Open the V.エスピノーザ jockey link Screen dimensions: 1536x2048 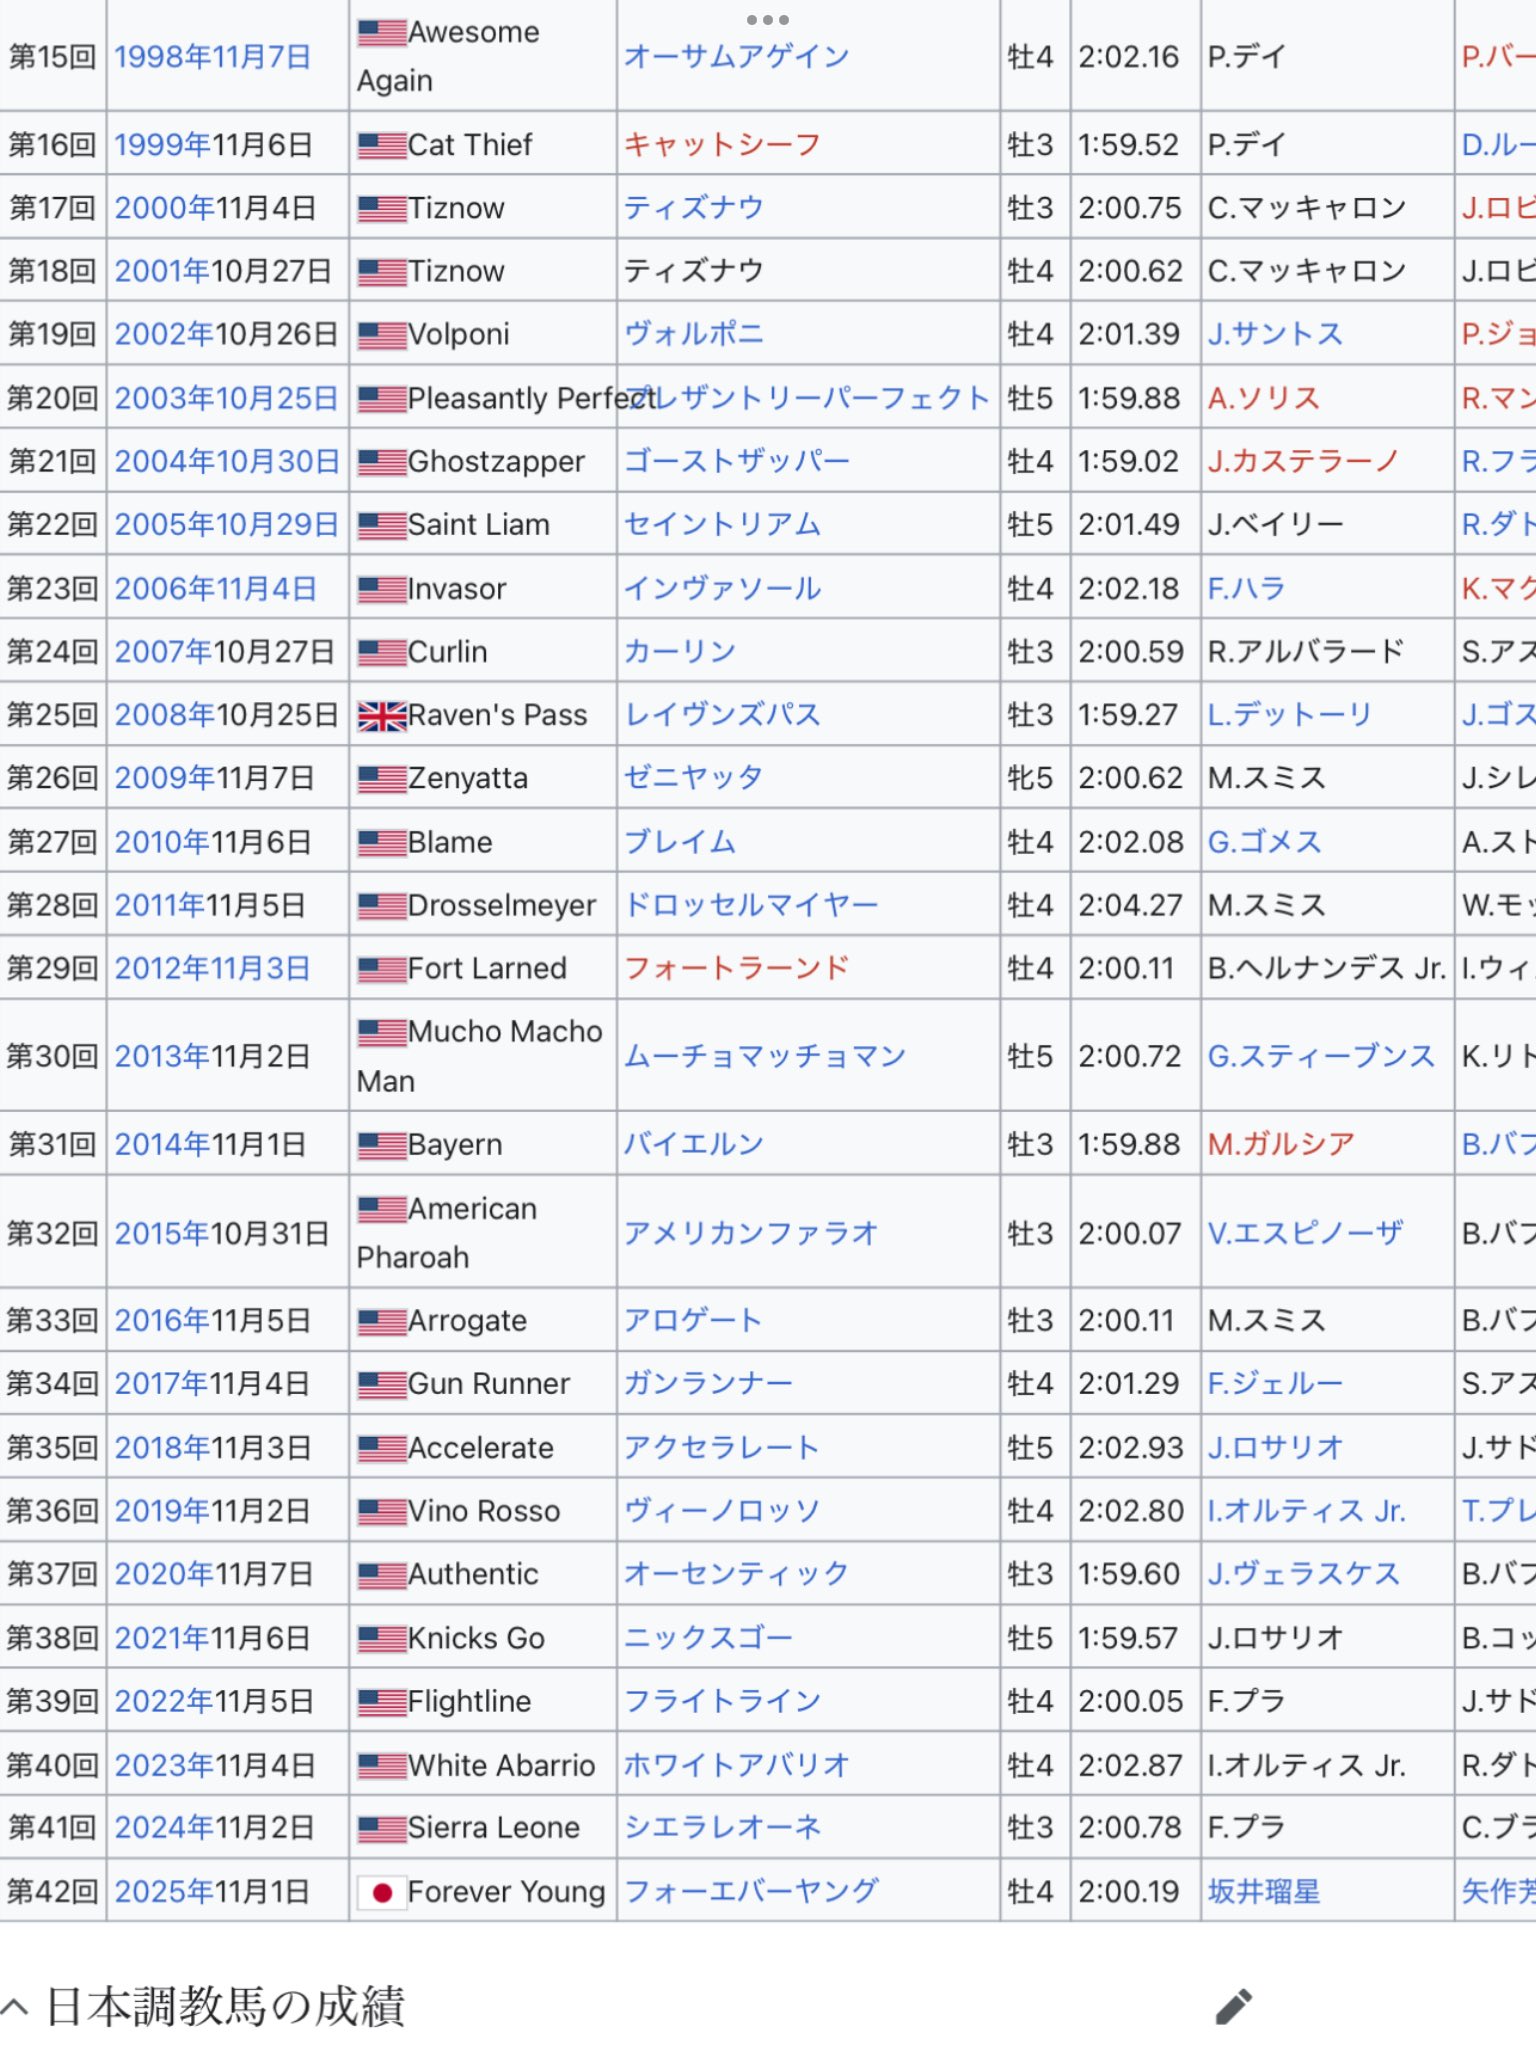[x=1306, y=1233]
